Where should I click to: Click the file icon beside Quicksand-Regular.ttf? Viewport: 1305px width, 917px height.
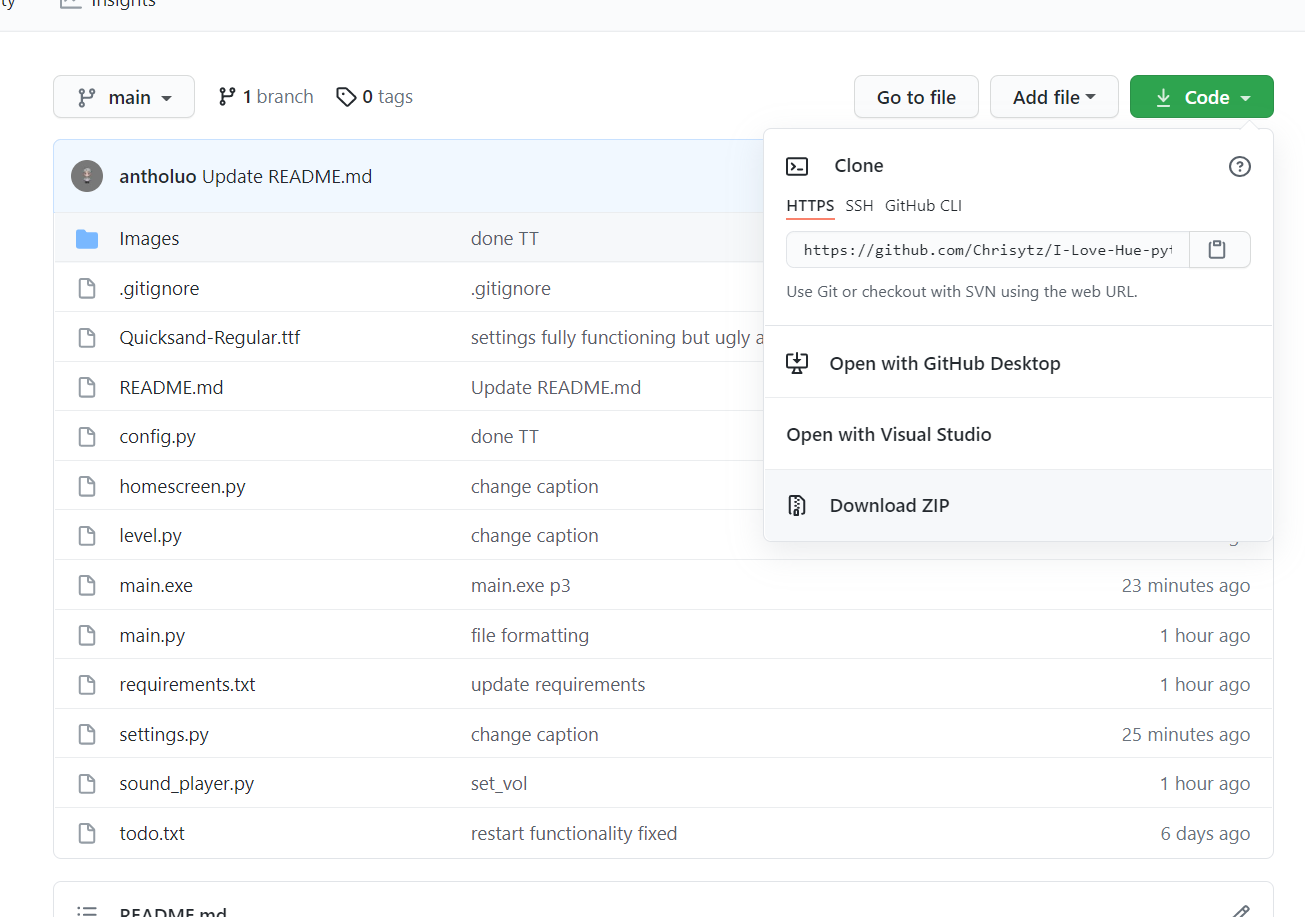pos(87,338)
